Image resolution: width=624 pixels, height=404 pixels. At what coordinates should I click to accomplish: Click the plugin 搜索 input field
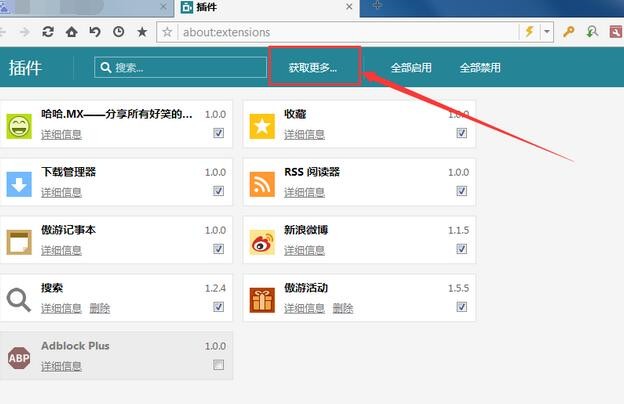180,67
